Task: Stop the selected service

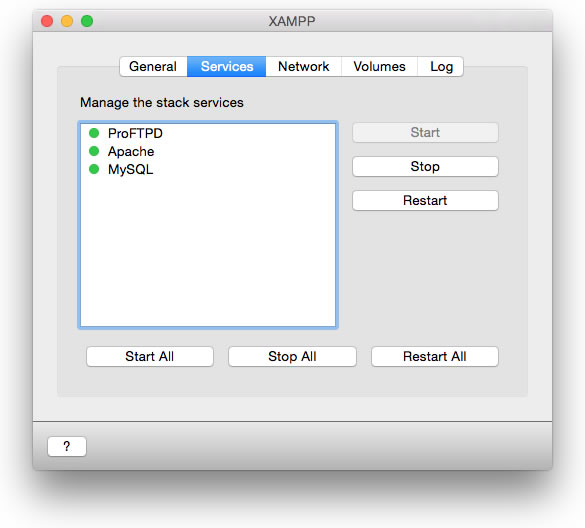Action: point(425,166)
